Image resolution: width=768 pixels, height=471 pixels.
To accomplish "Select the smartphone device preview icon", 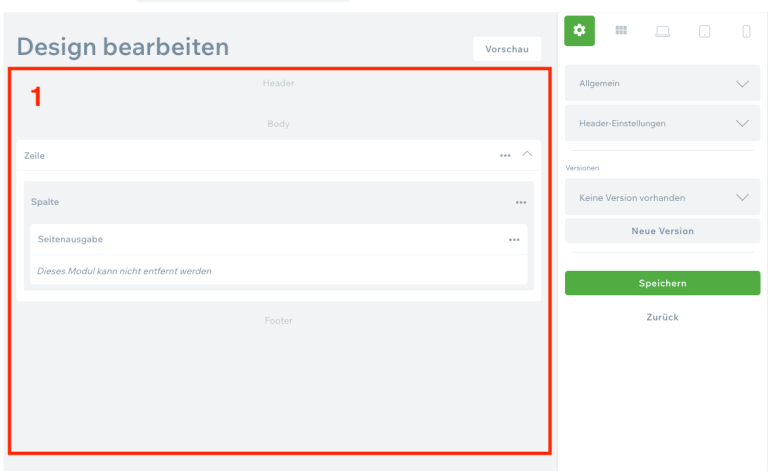I will [746, 31].
